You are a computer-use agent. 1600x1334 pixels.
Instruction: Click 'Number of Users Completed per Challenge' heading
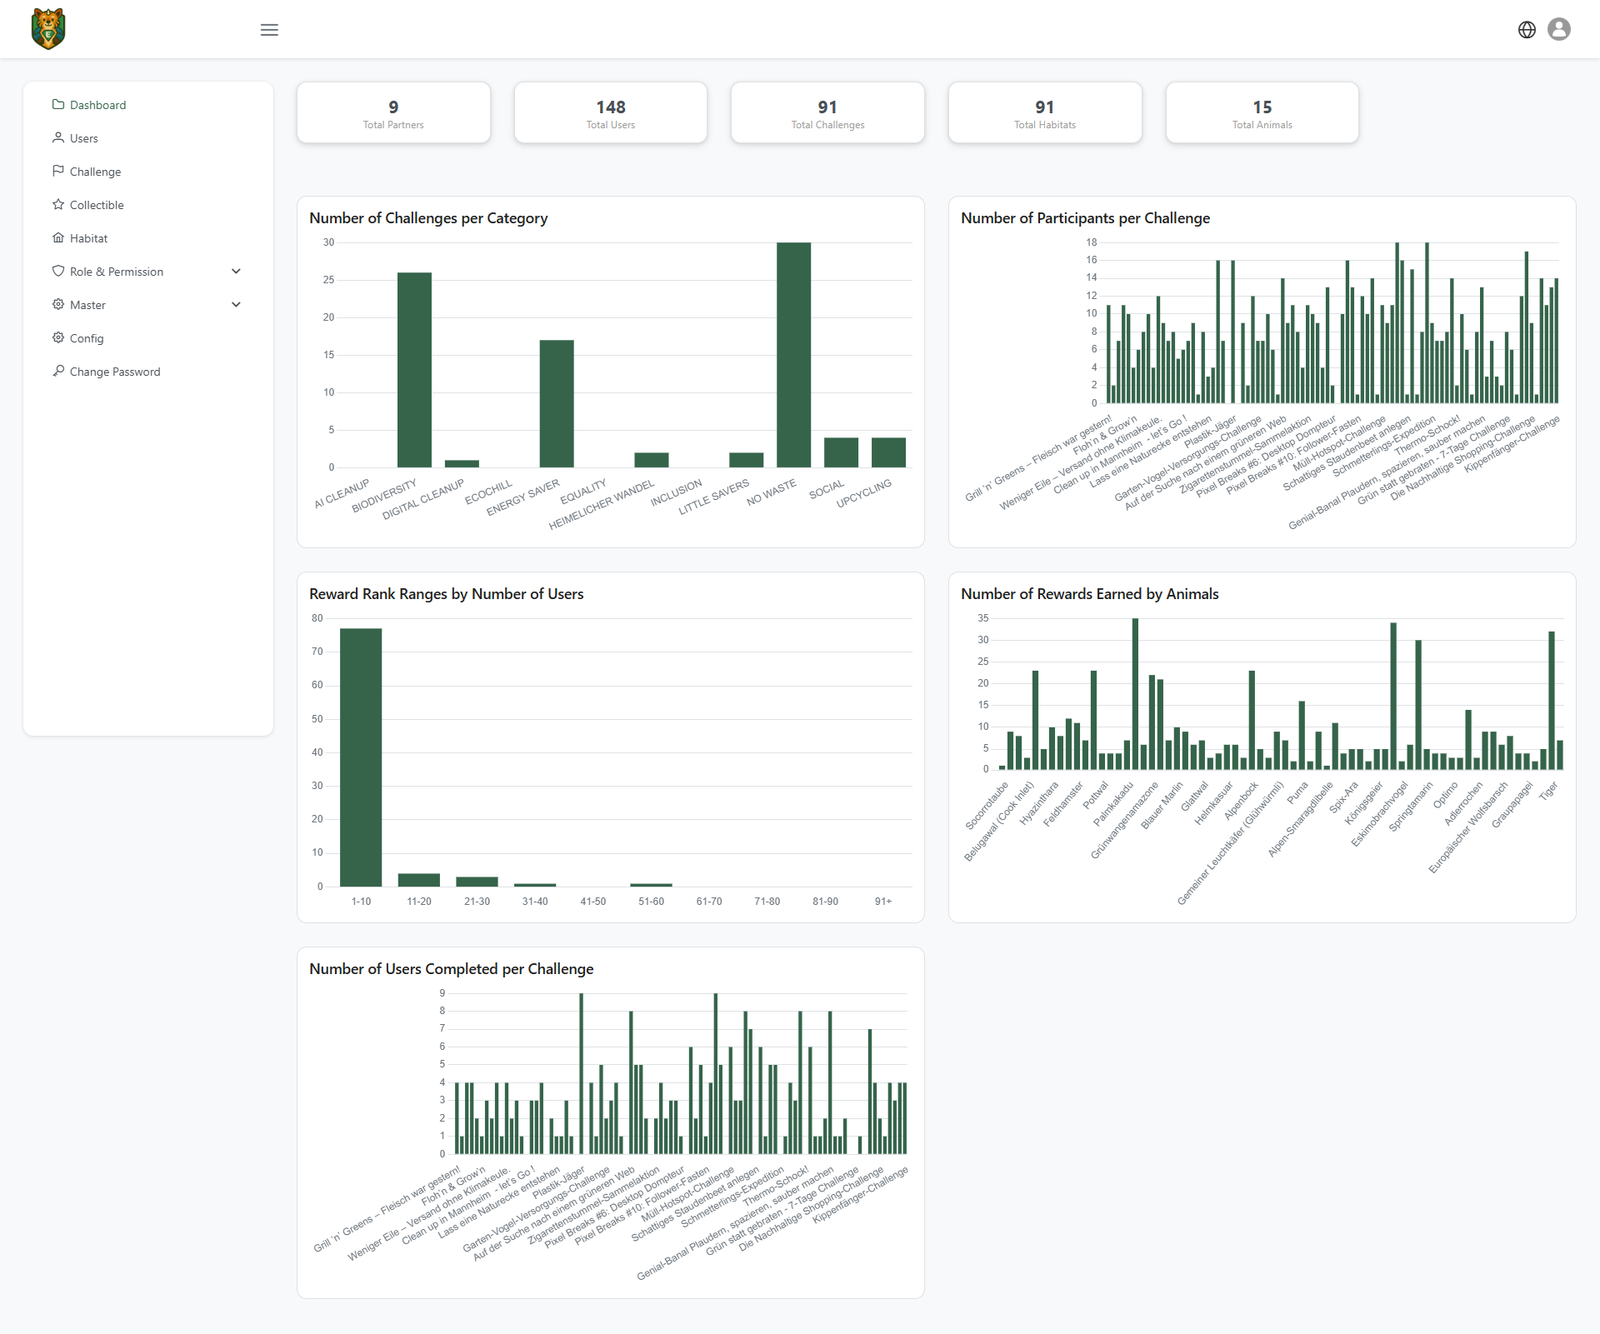tap(451, 969)
